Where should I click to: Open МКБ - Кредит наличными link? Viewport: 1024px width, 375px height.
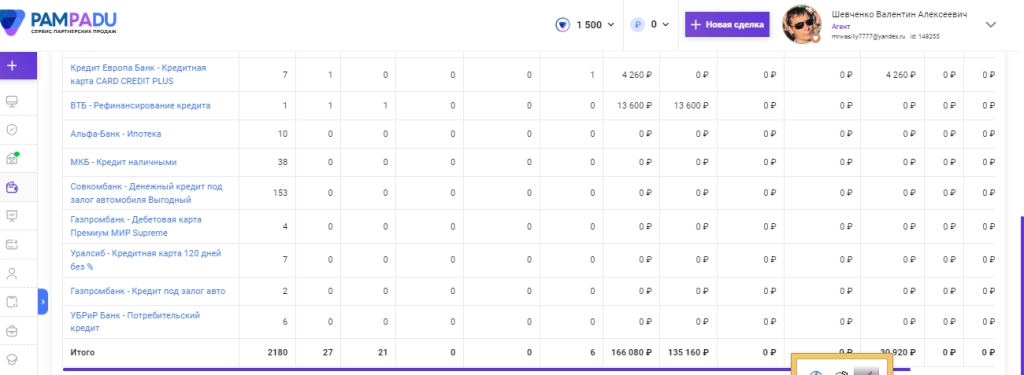coord(123,162)
